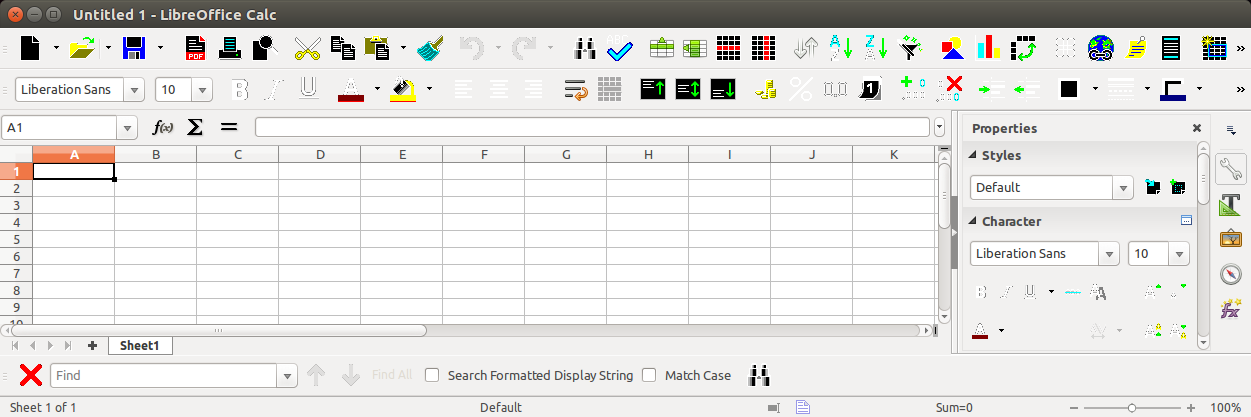Toggle italic in main formatting toolbar
This screenshot has width=1251, height=417.
click(274, 90)
